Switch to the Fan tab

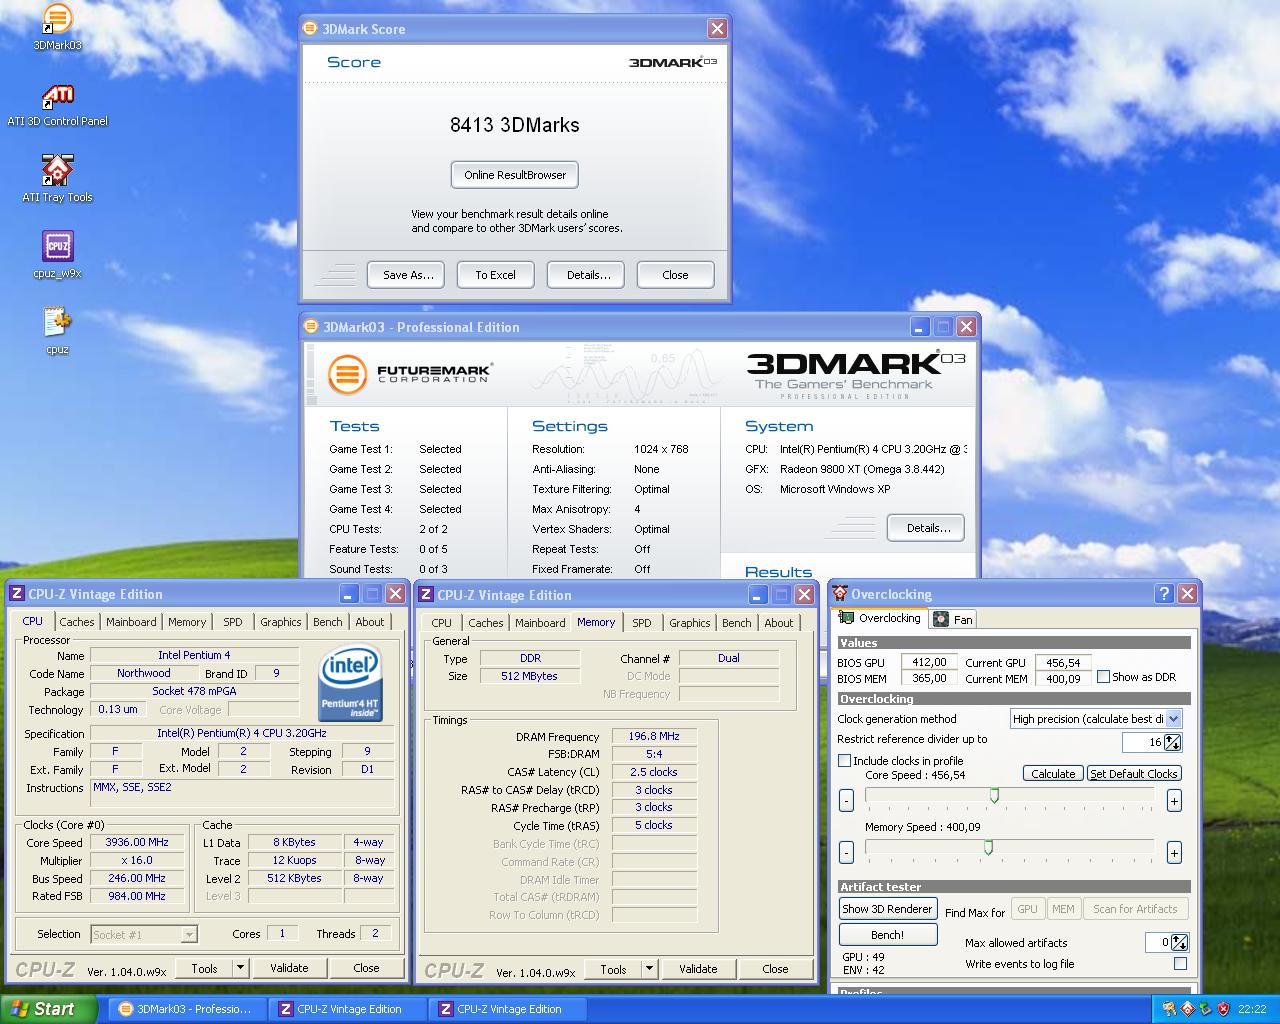pos(953,620)
